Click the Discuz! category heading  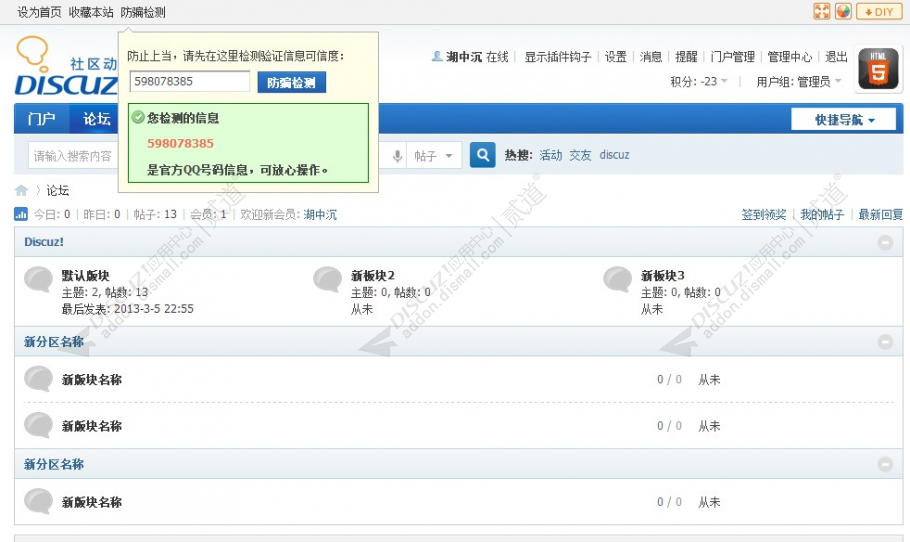pos(44,242)
